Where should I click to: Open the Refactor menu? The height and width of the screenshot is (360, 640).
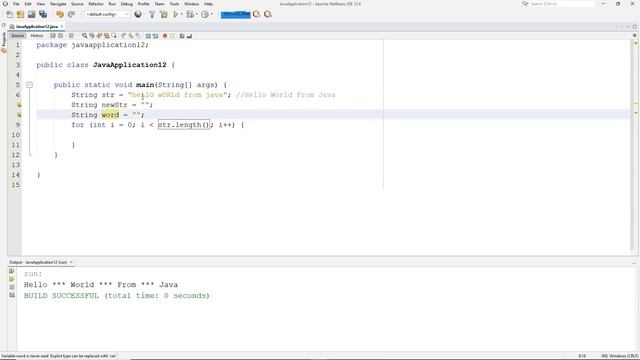pos(96,4)
